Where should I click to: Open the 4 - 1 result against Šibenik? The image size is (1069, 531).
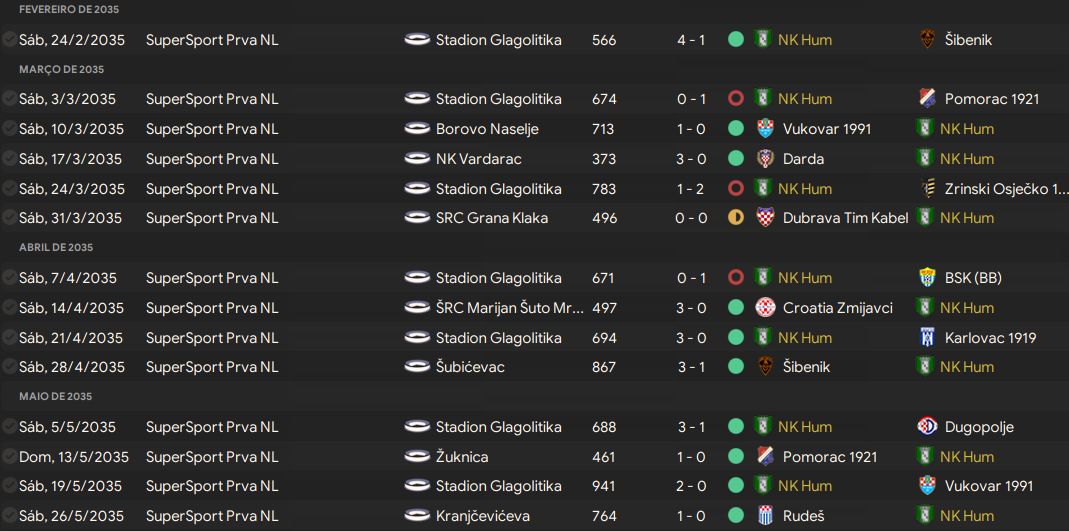click(691, 40)
